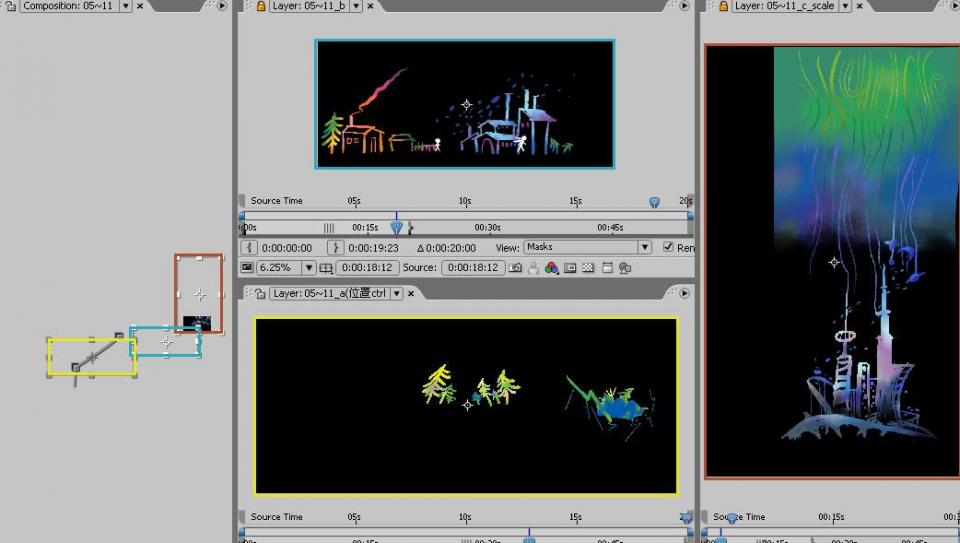Viewport: 960px width, 543px height.
Task: Open the Composition 05~11 viewer dropdown arrow
Action: 125,6
